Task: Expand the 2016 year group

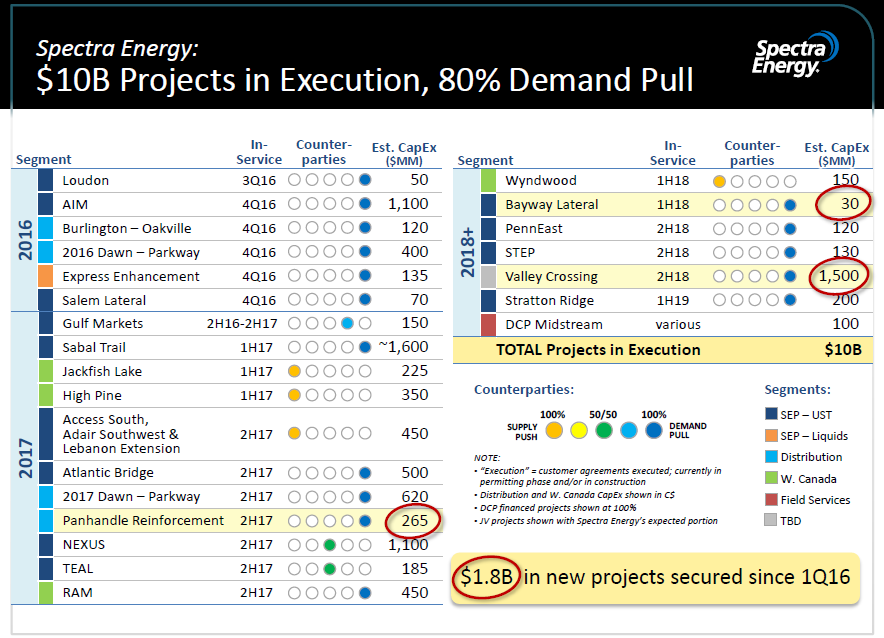Action: tap(26, 240)
